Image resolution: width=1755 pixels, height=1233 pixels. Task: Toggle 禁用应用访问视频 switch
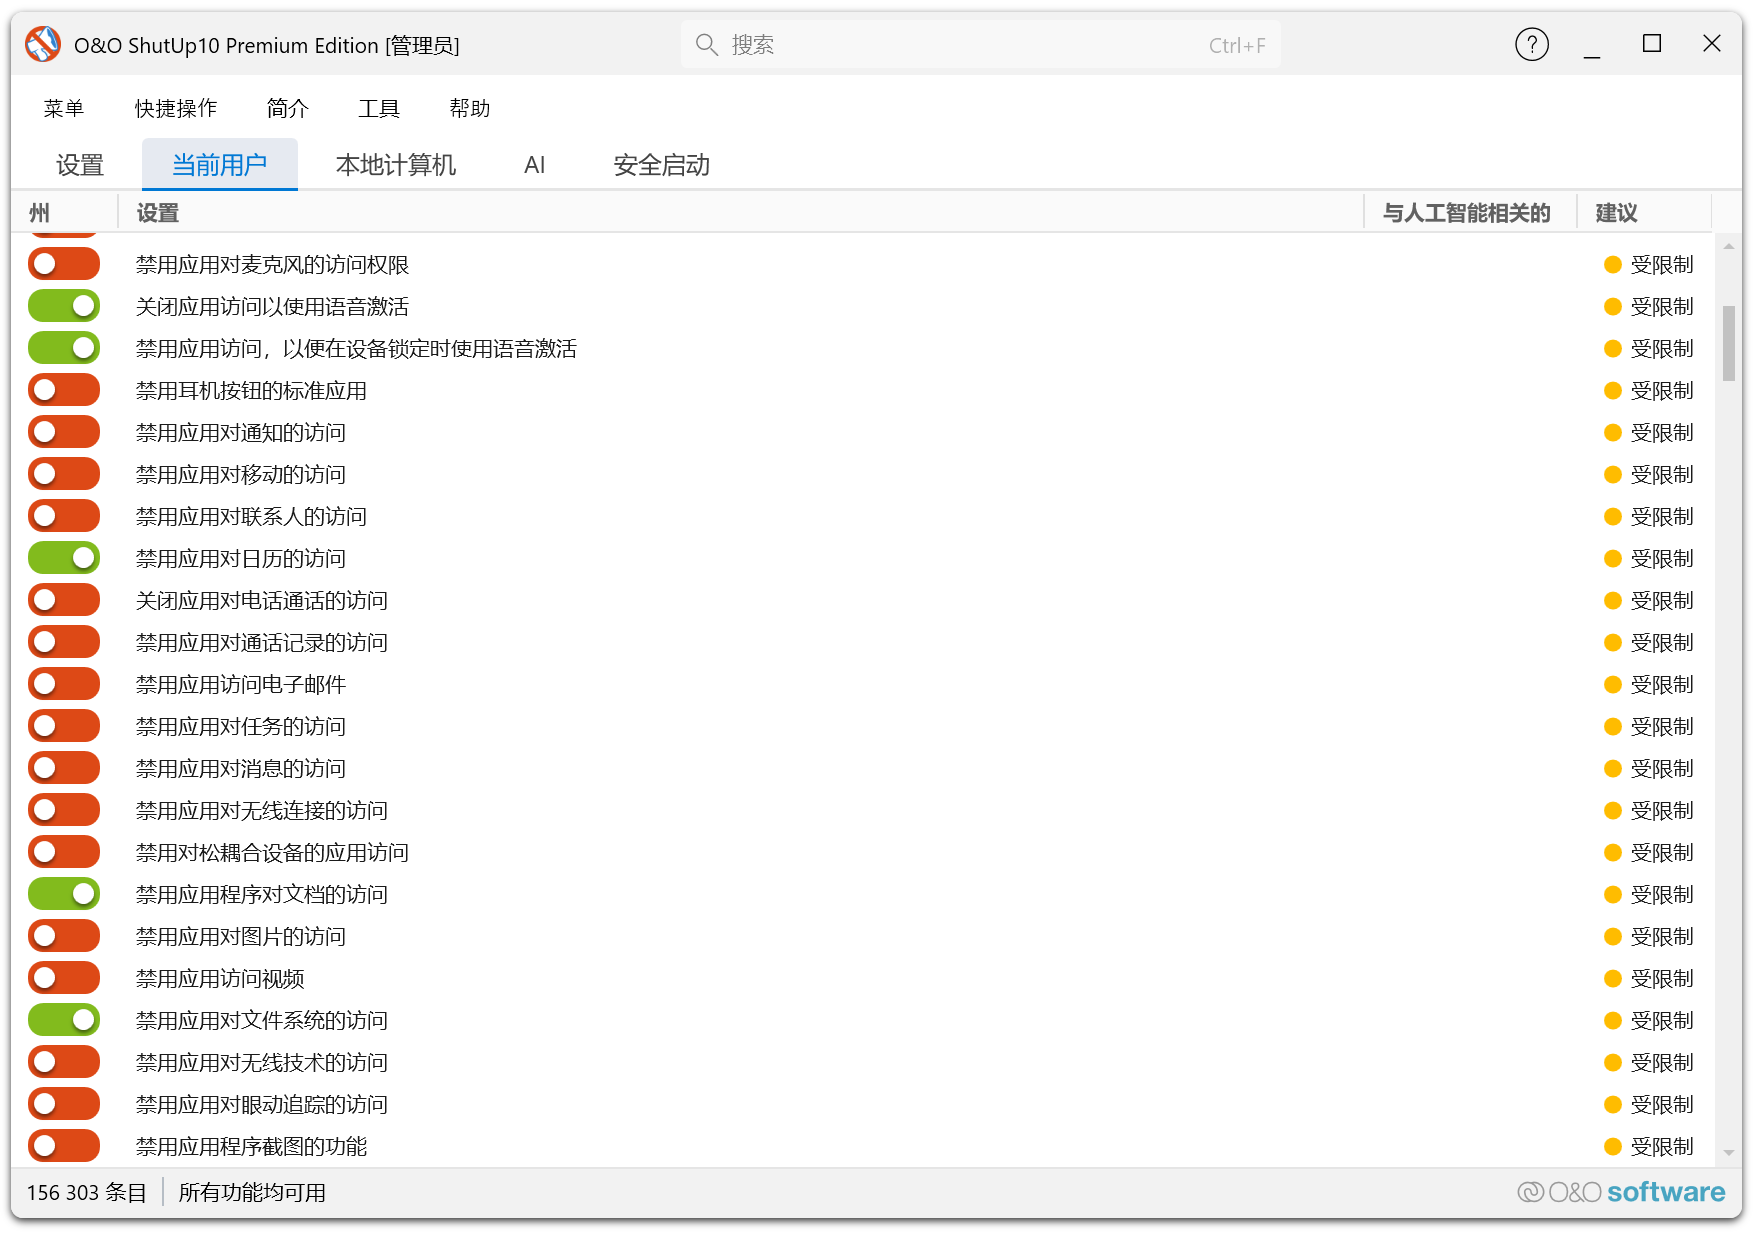[x=64, y=979]
